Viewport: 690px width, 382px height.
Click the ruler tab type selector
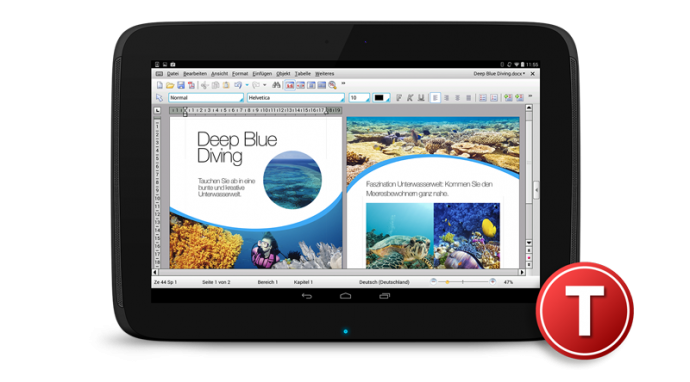(157, 110)
